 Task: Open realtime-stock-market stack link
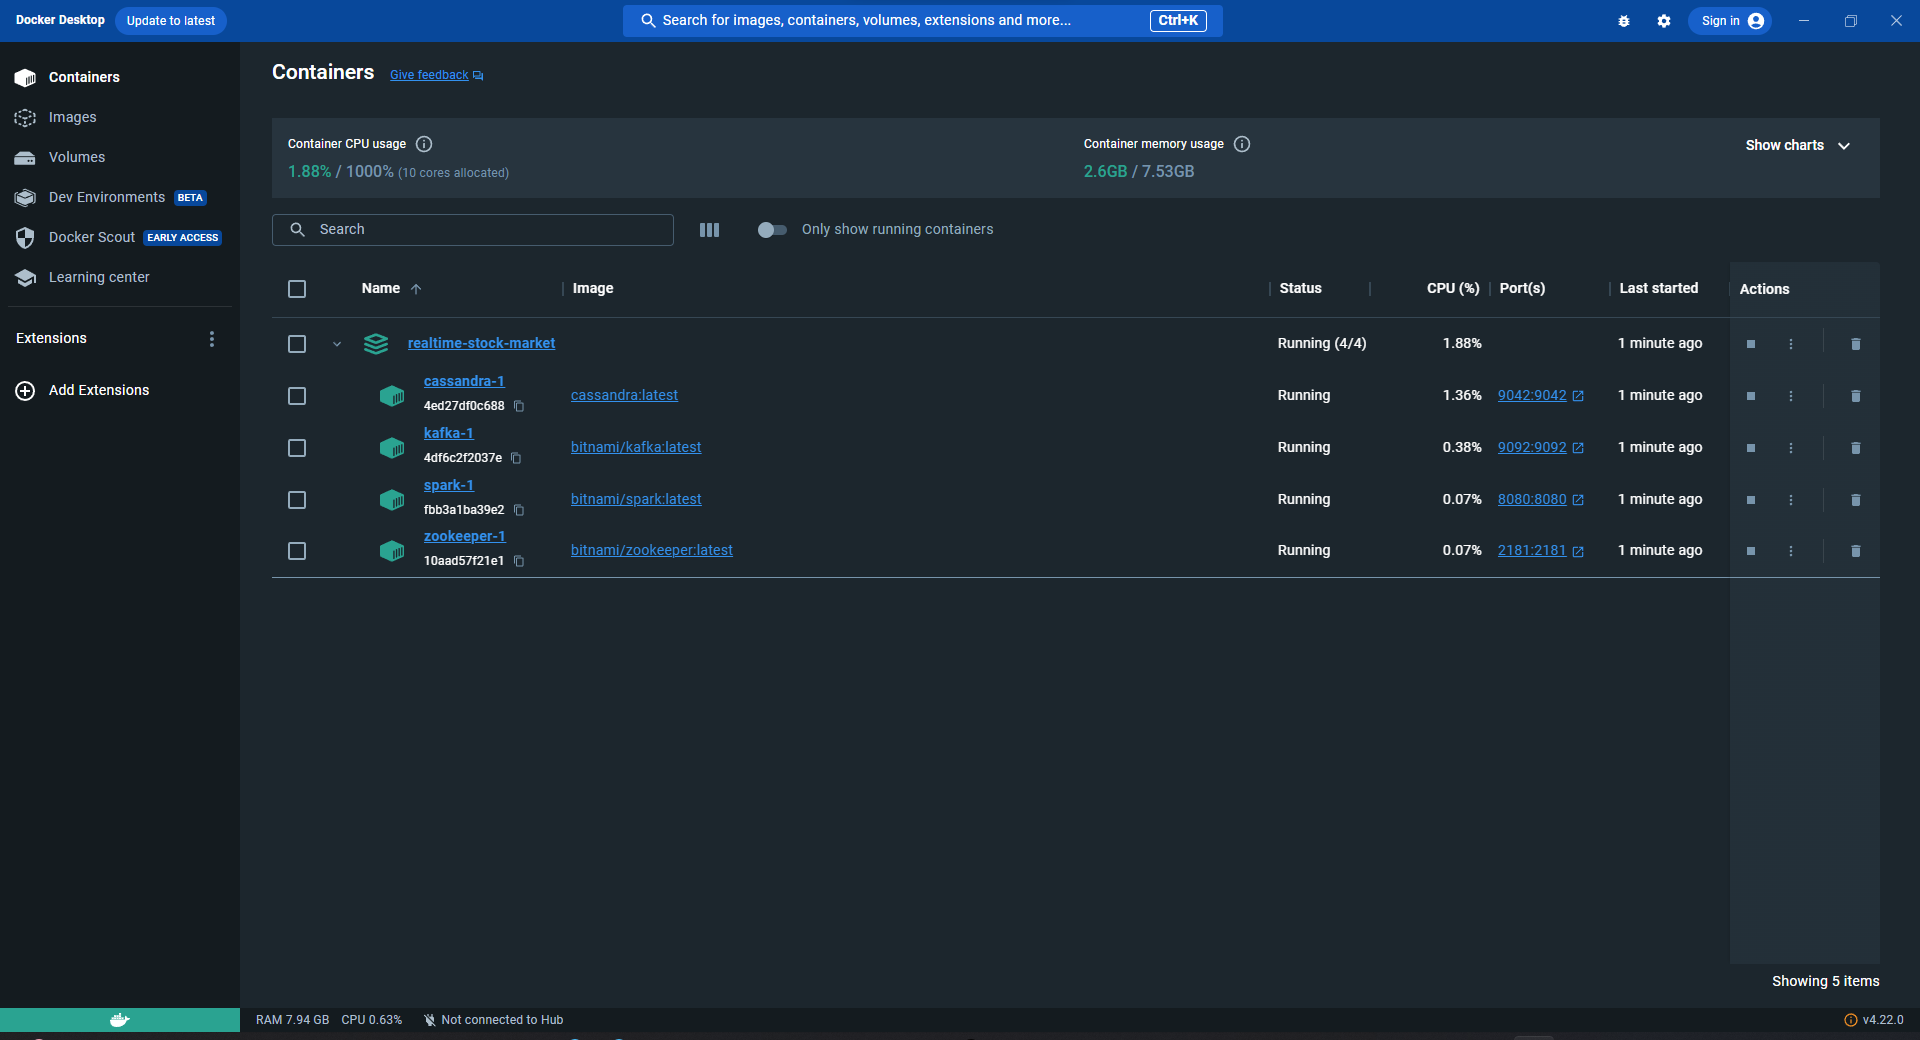(x=481, y=343)
